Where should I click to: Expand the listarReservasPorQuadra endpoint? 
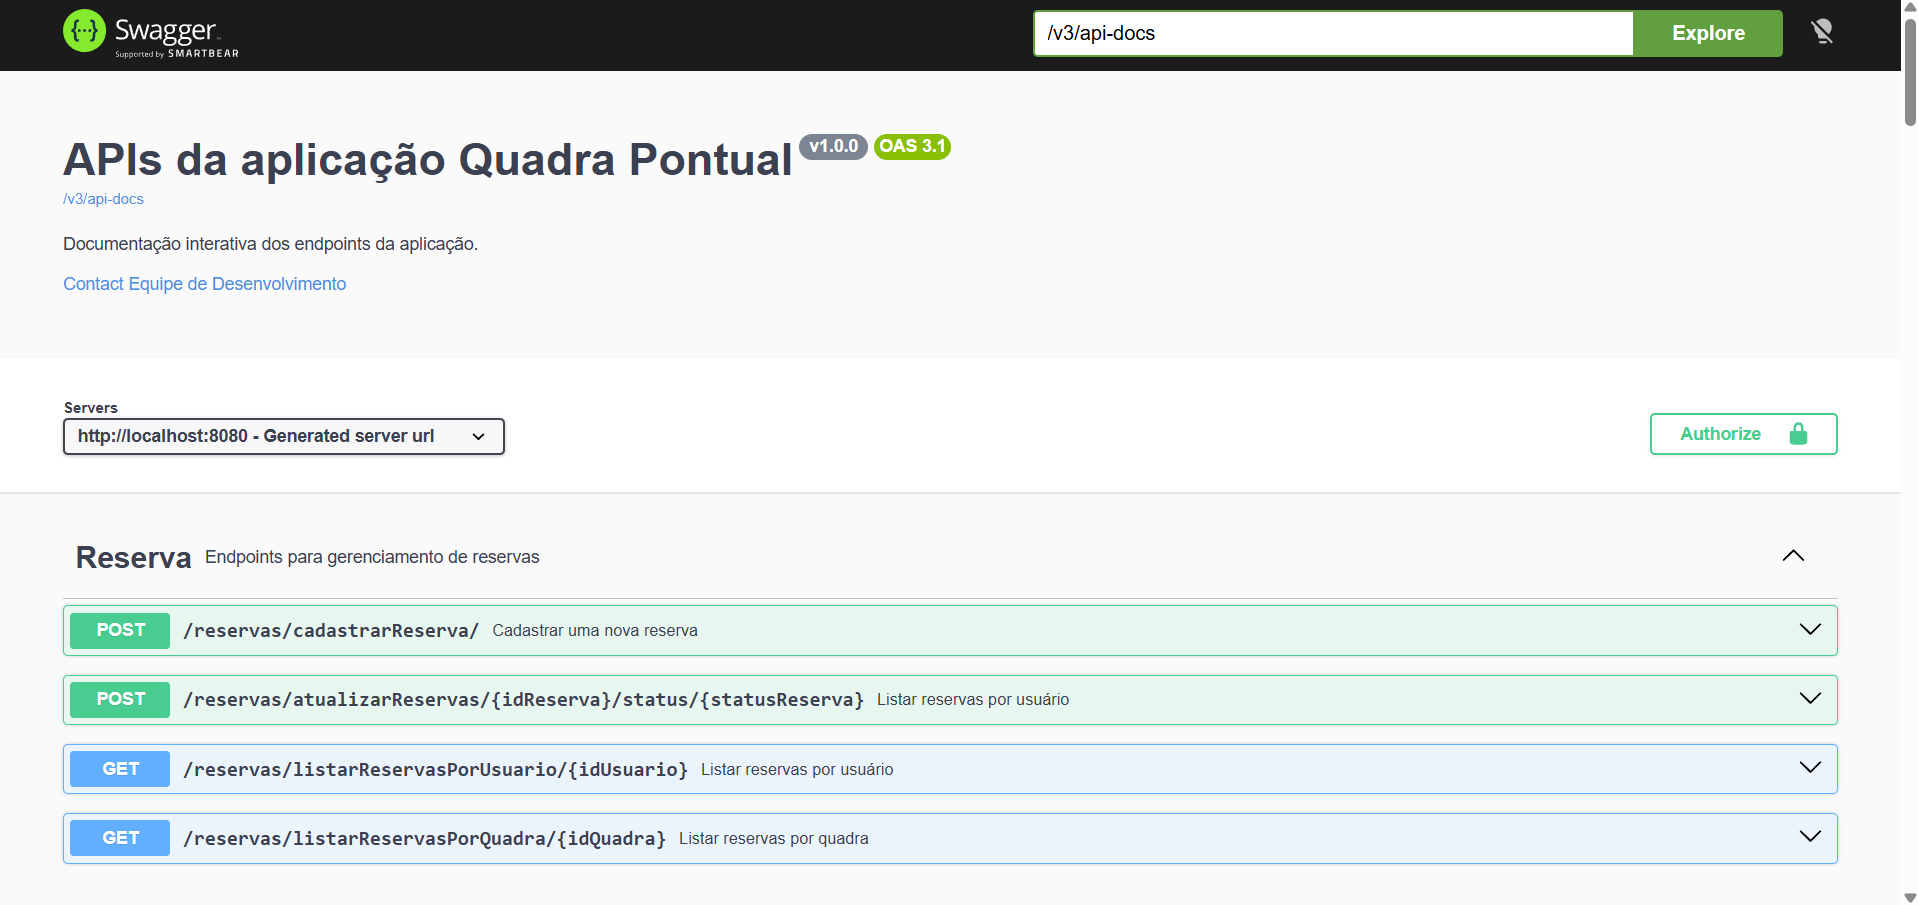1809,838
